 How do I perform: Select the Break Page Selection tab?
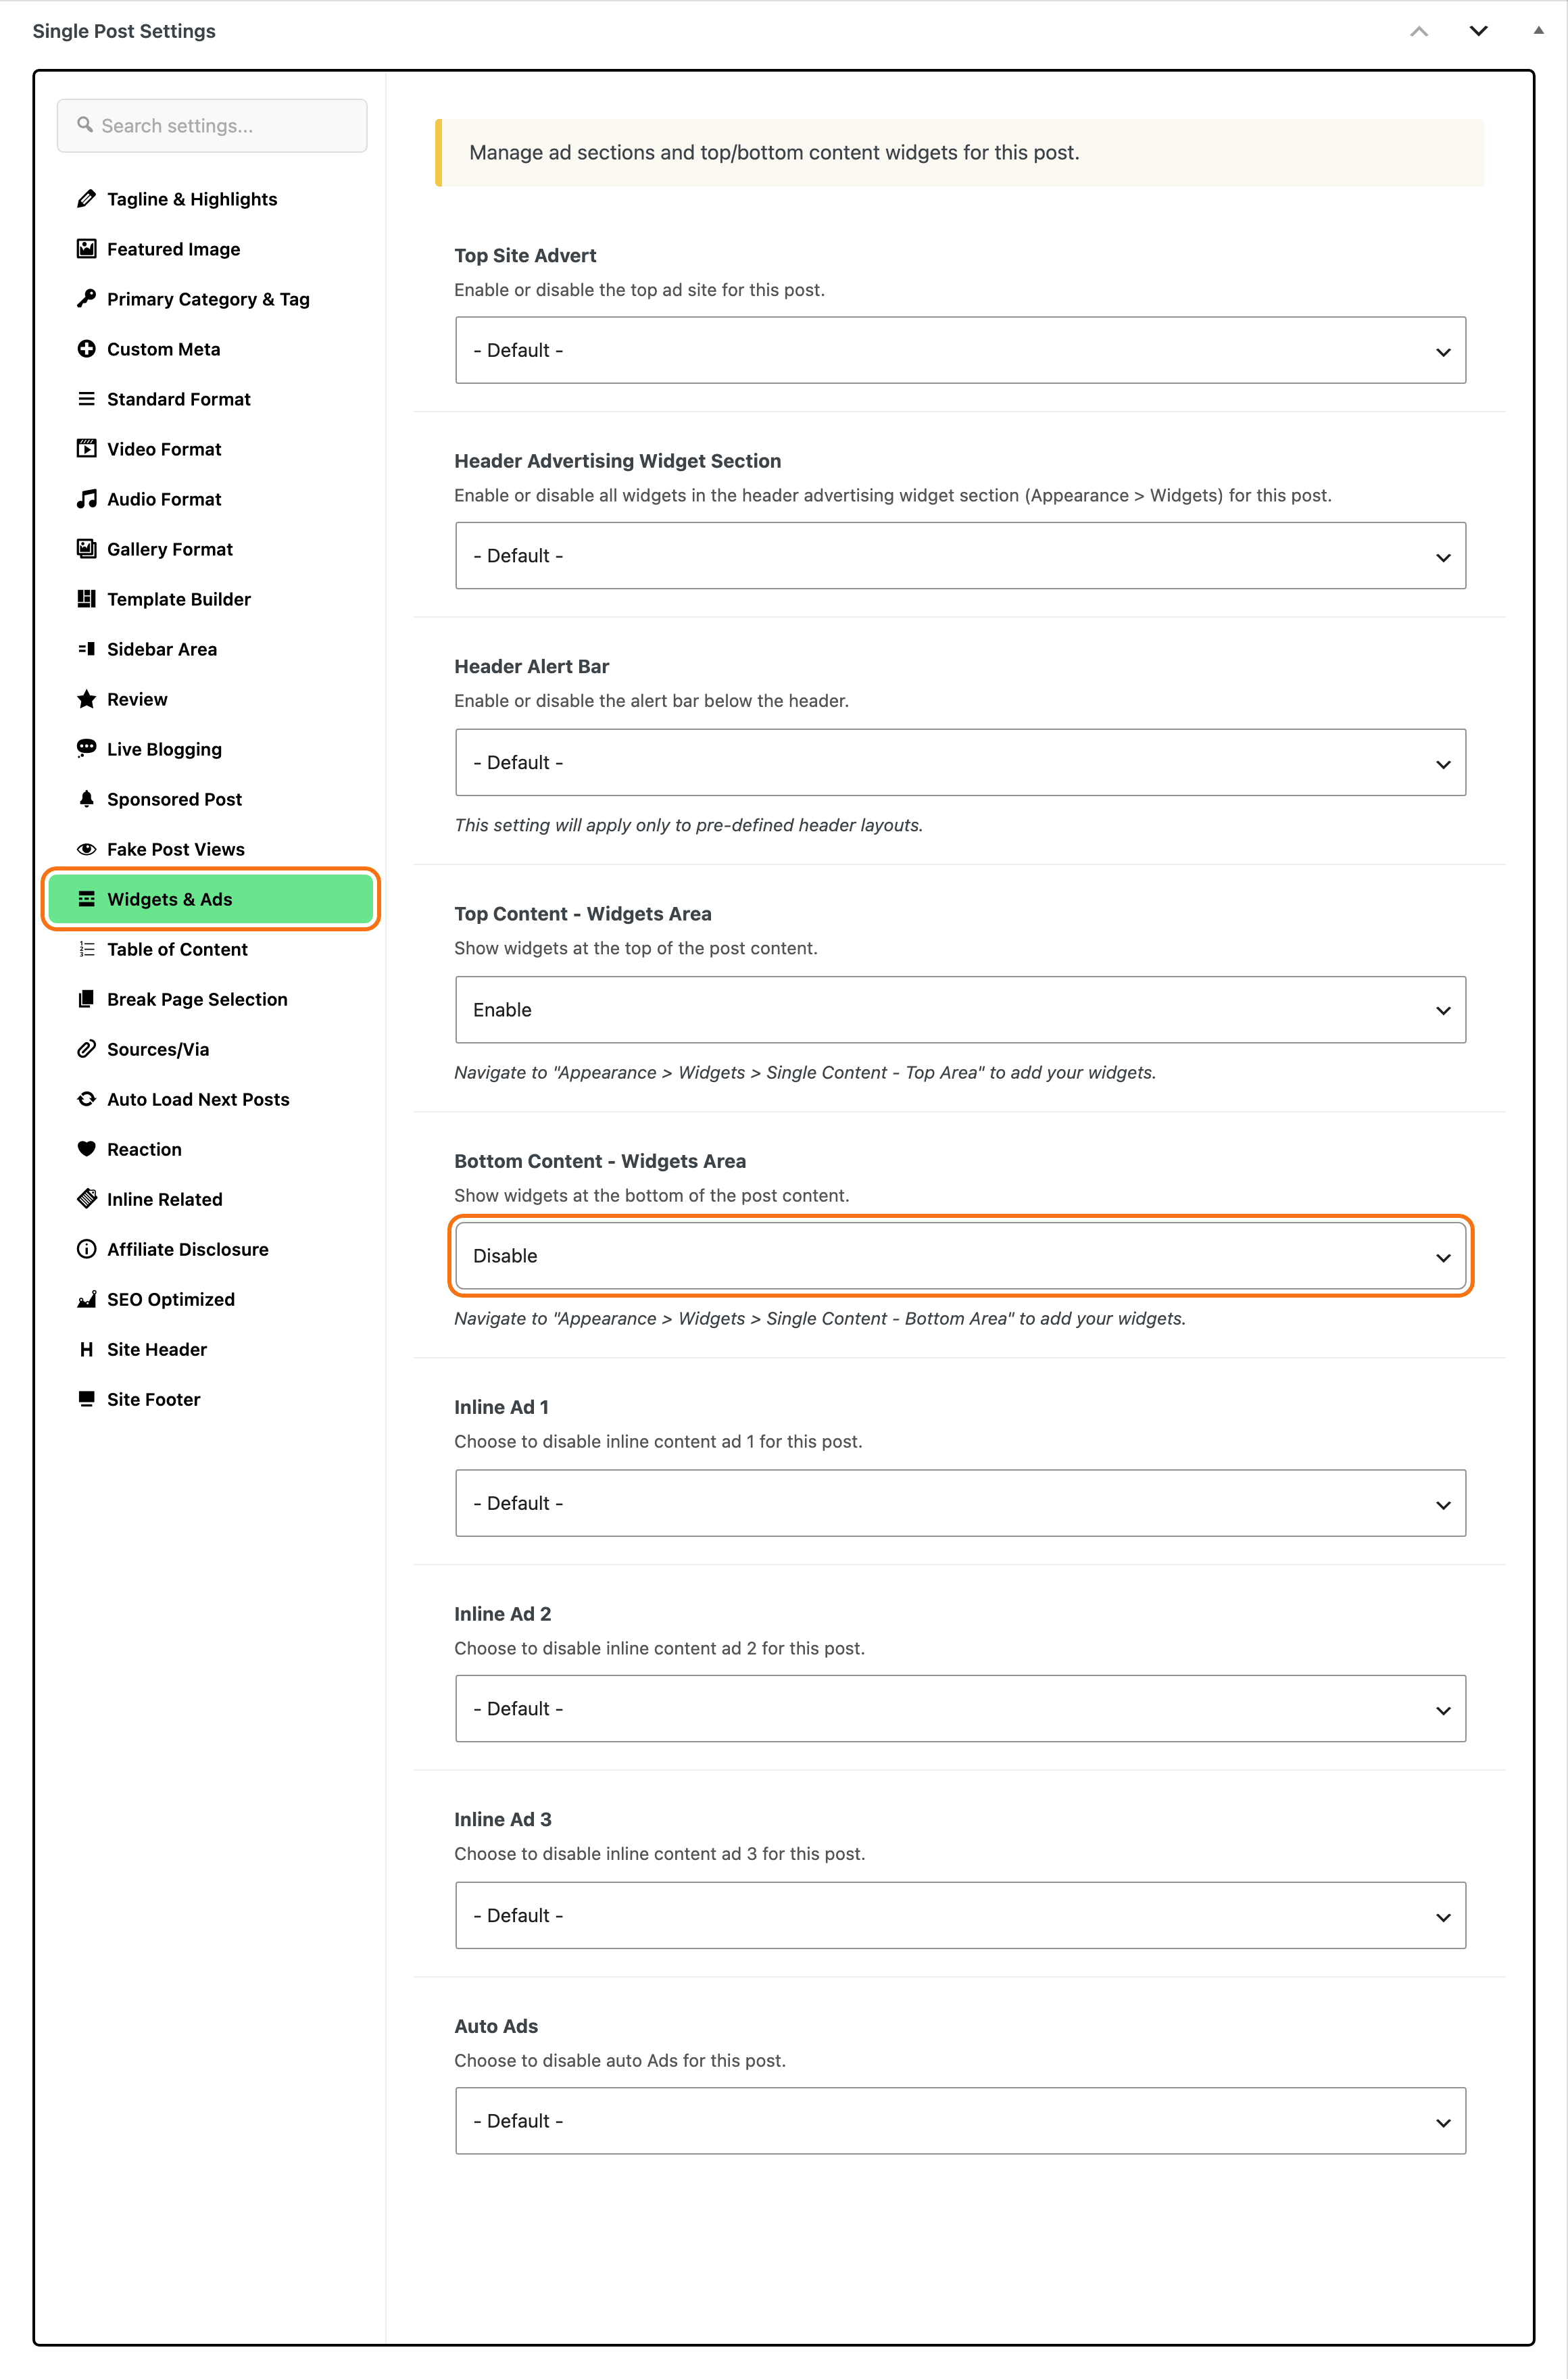pos(211,999)
